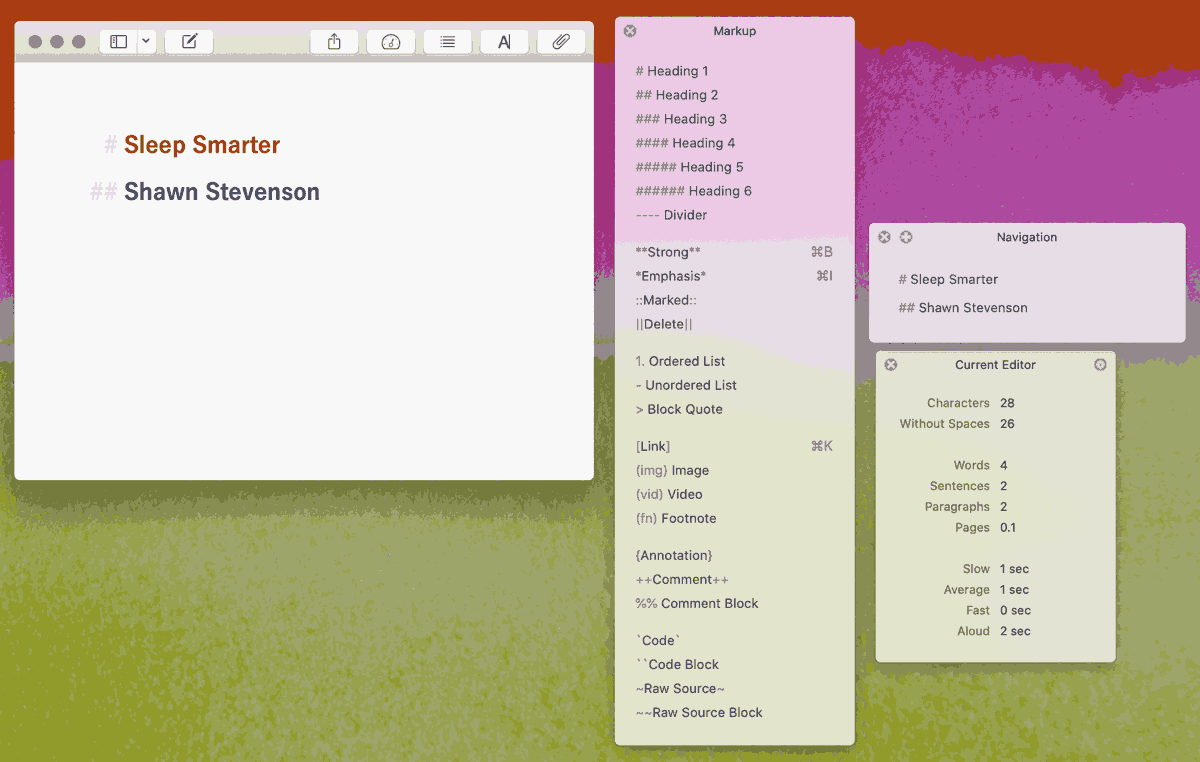Detach the Navigation panel with second icon

(x=906, y=237)
